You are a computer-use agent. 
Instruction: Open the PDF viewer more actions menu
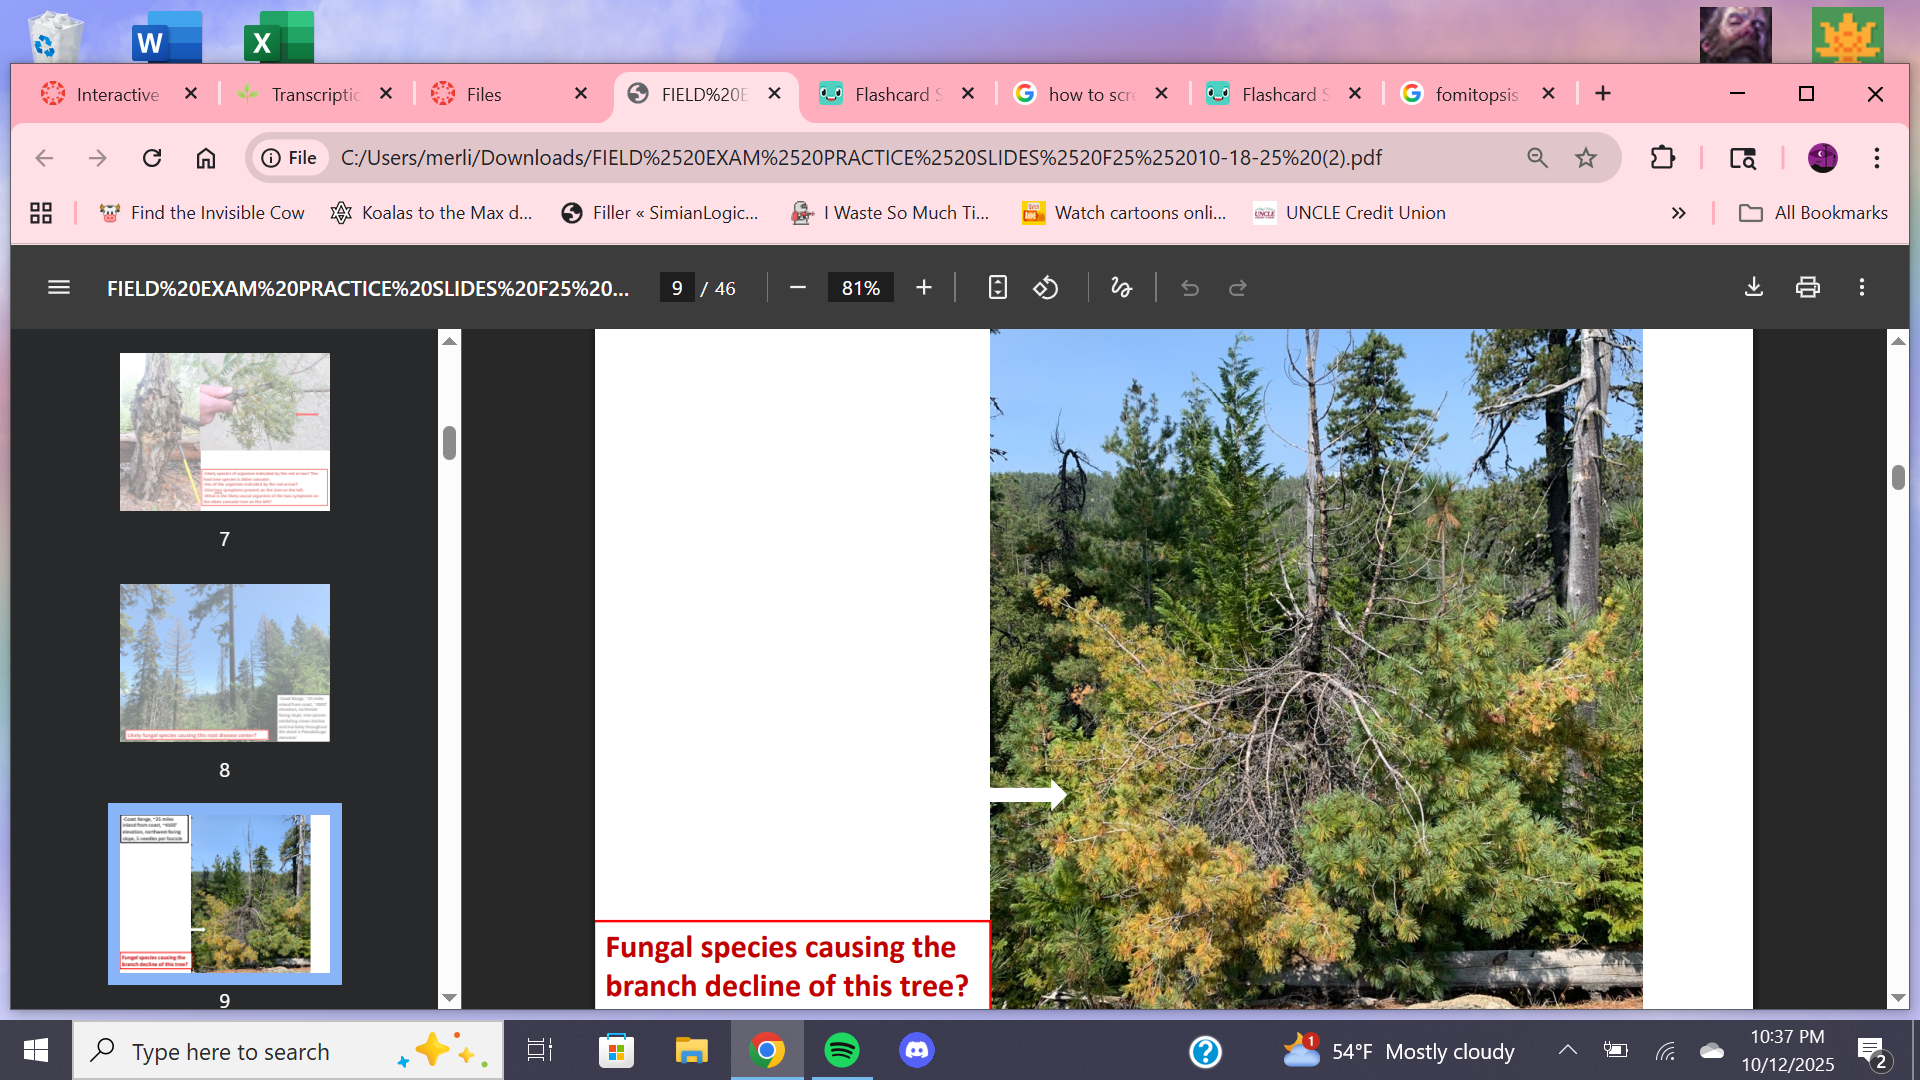tap(1861, 288)
